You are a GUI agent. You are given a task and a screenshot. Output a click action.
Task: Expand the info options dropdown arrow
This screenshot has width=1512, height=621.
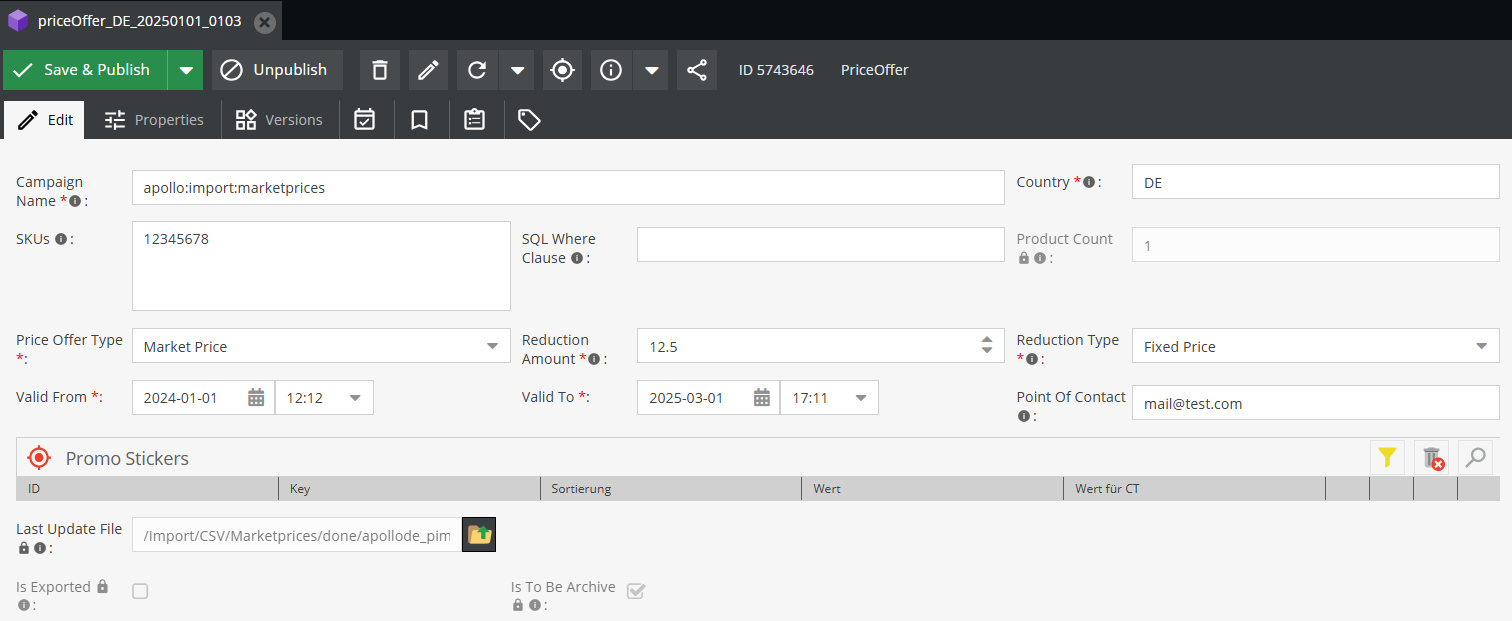(651, 70)
